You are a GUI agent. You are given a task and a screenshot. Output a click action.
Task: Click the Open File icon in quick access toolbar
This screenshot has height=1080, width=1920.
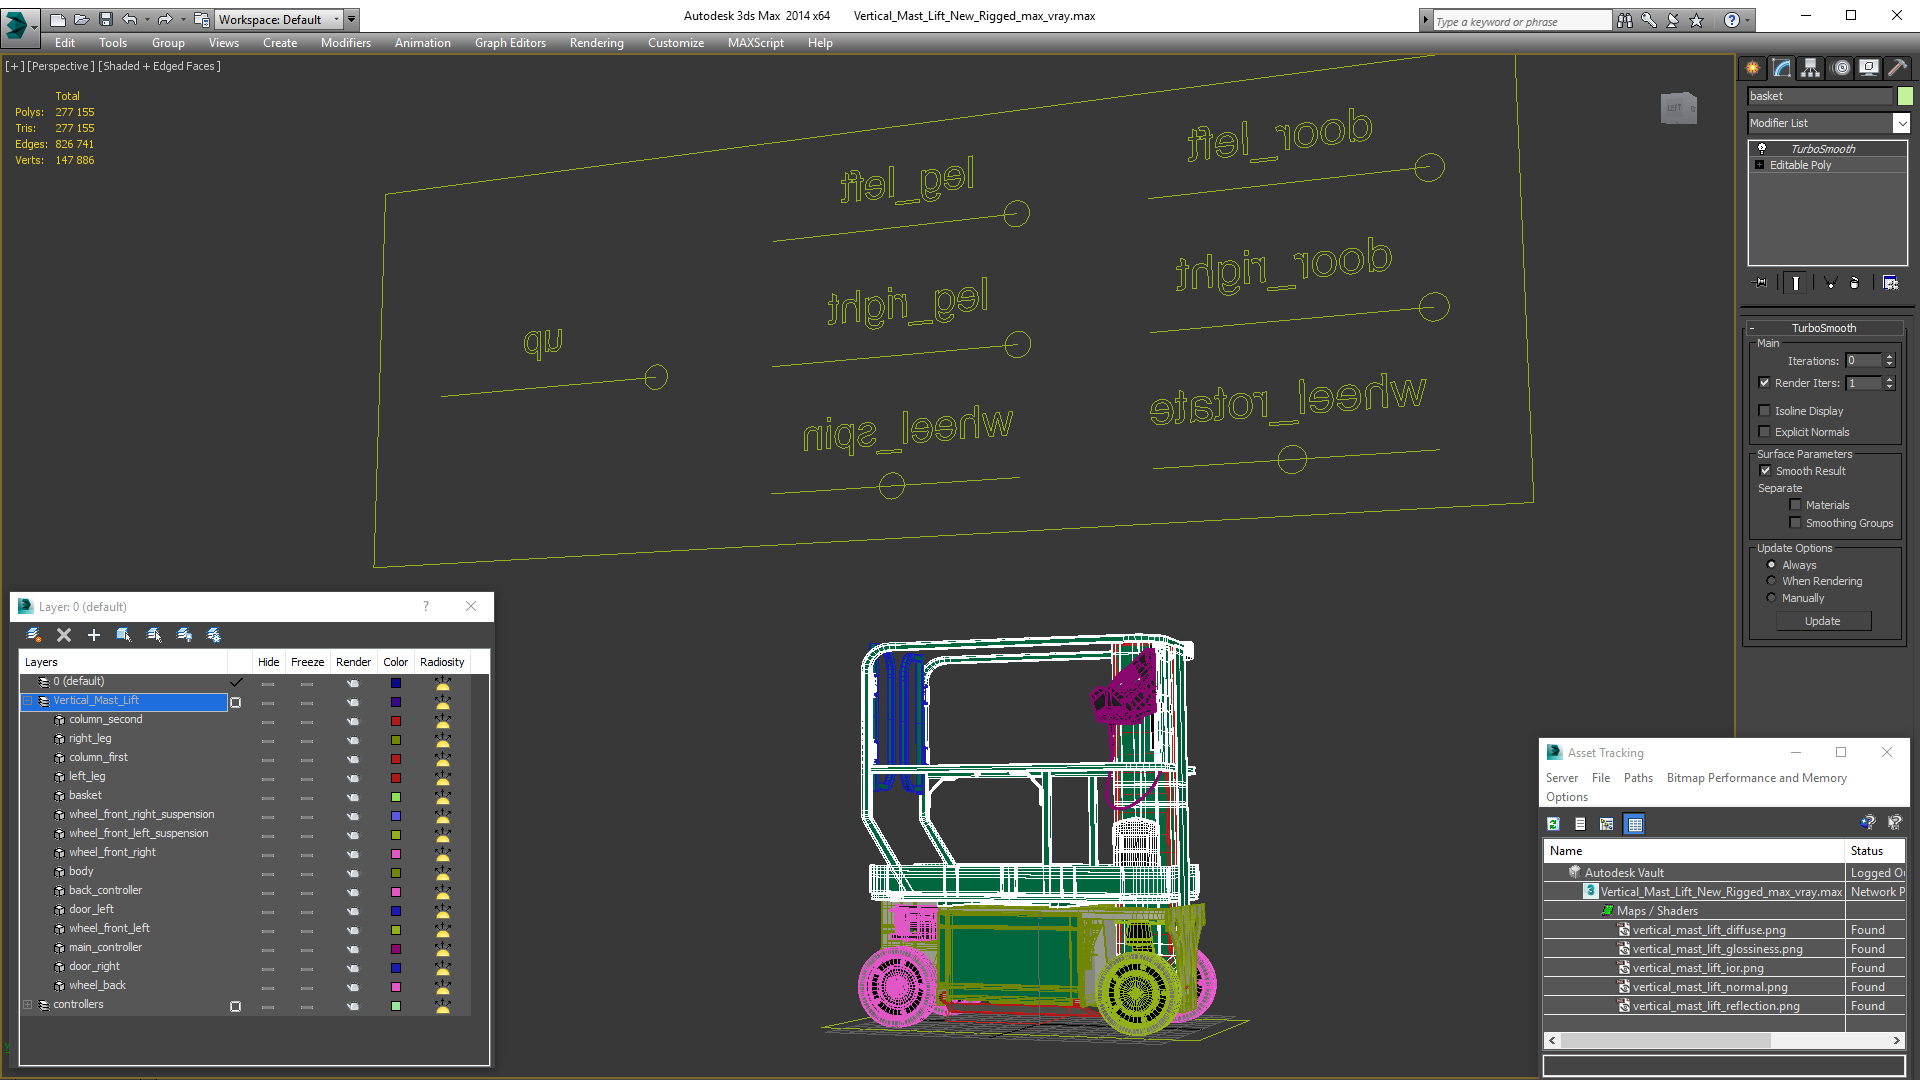click(81, 19)
